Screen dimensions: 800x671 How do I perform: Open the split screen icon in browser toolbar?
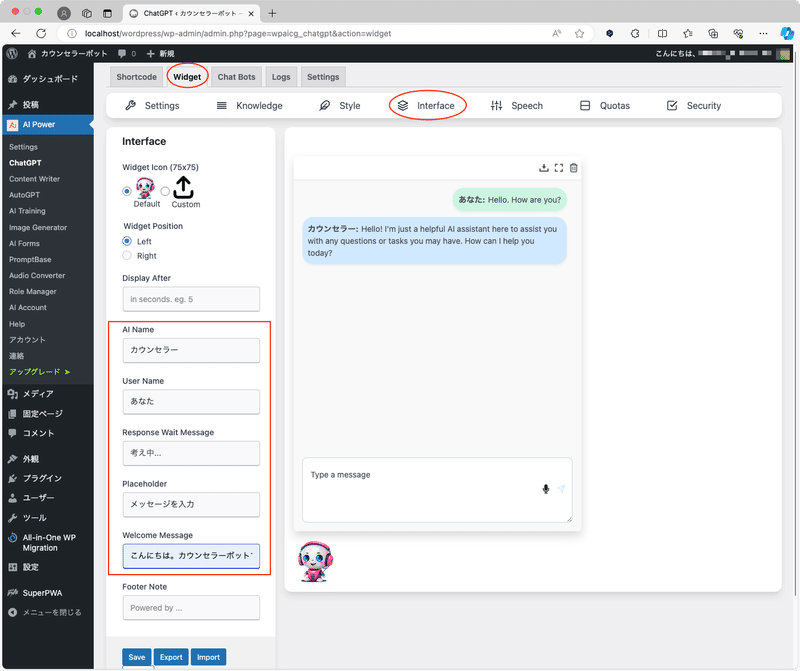(x=662, y=34)
